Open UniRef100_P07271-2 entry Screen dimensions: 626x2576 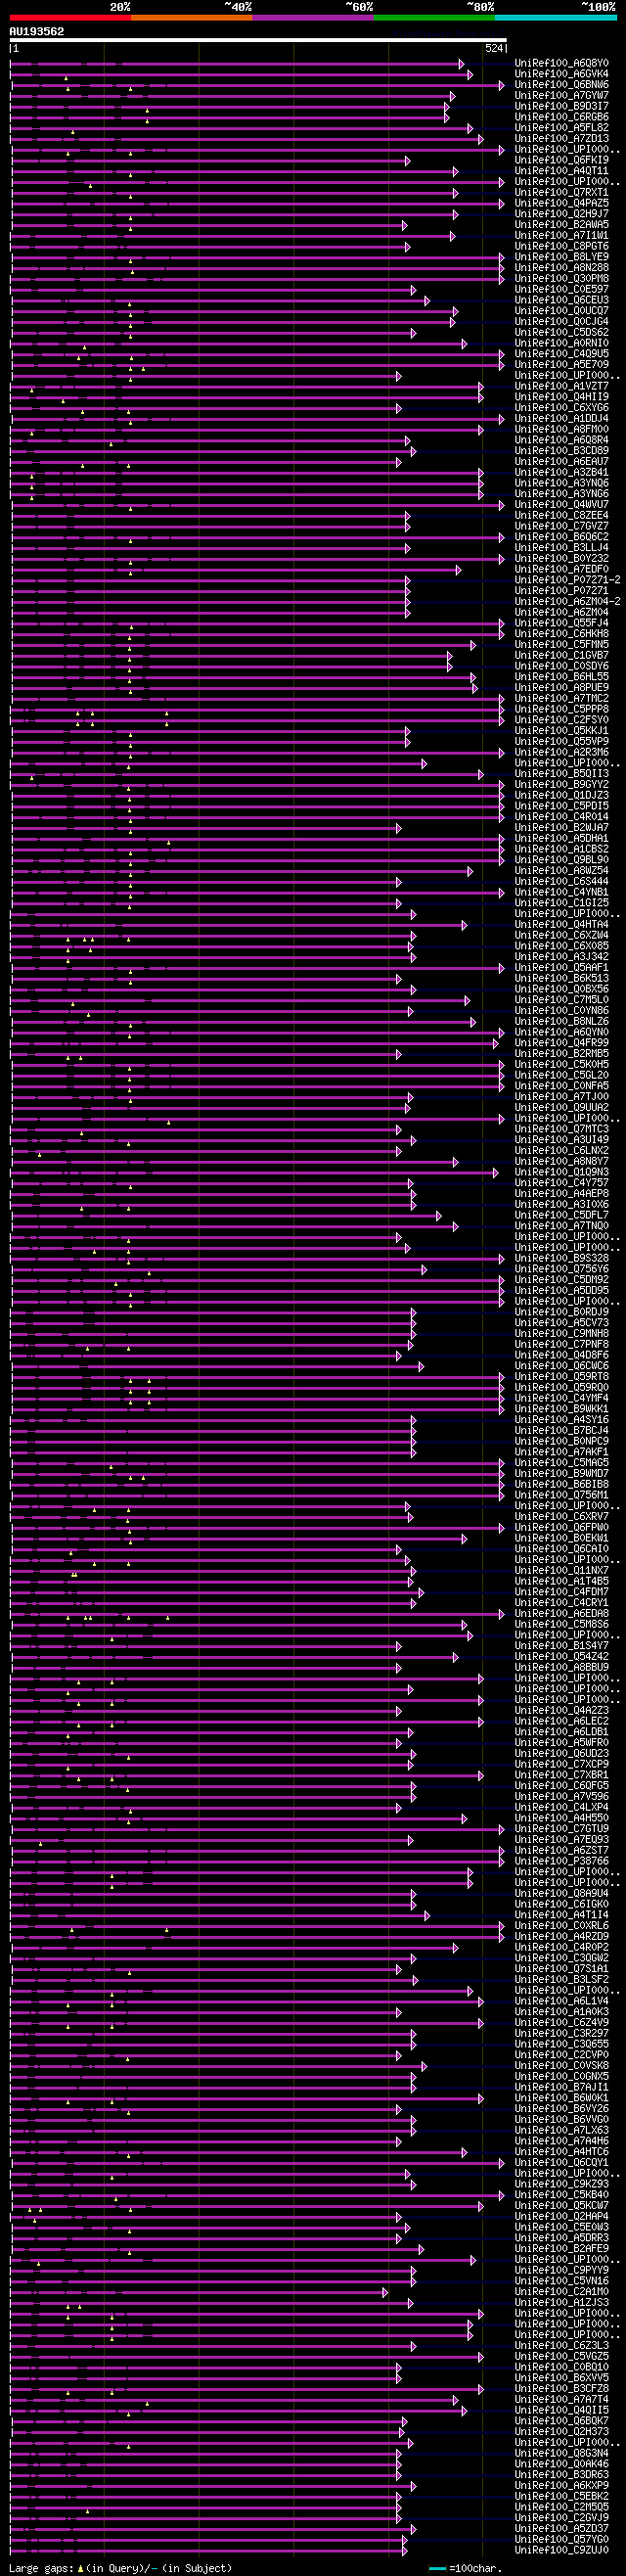(568, 580)
